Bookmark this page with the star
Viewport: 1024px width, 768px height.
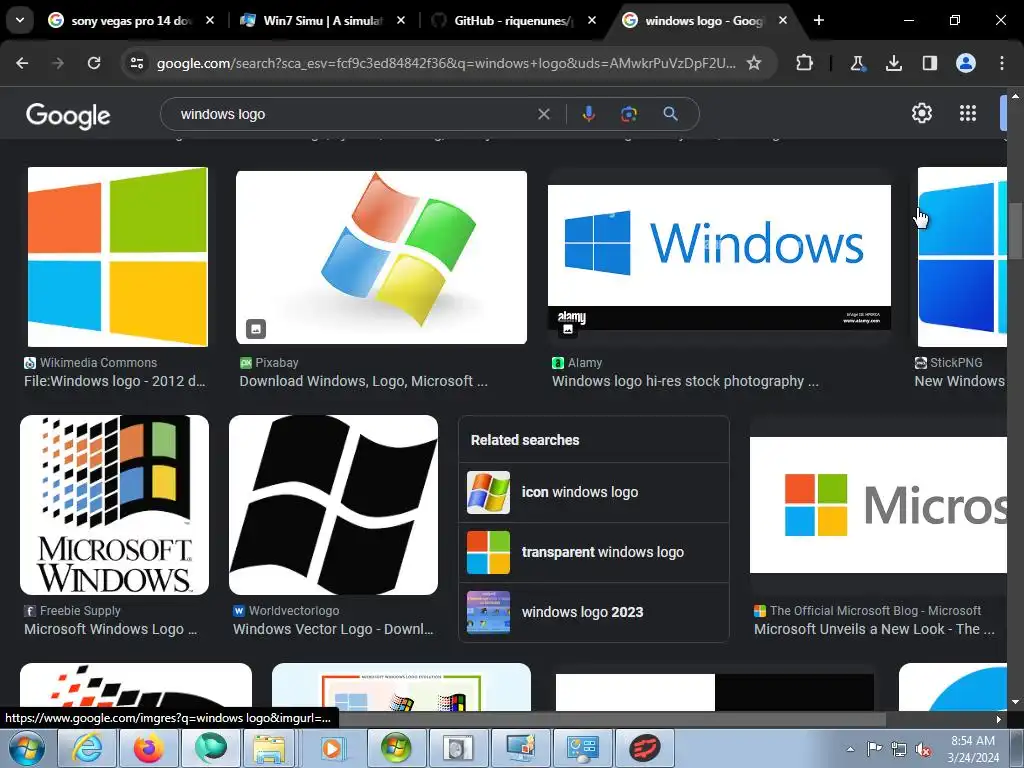click(x=754, y=63)
